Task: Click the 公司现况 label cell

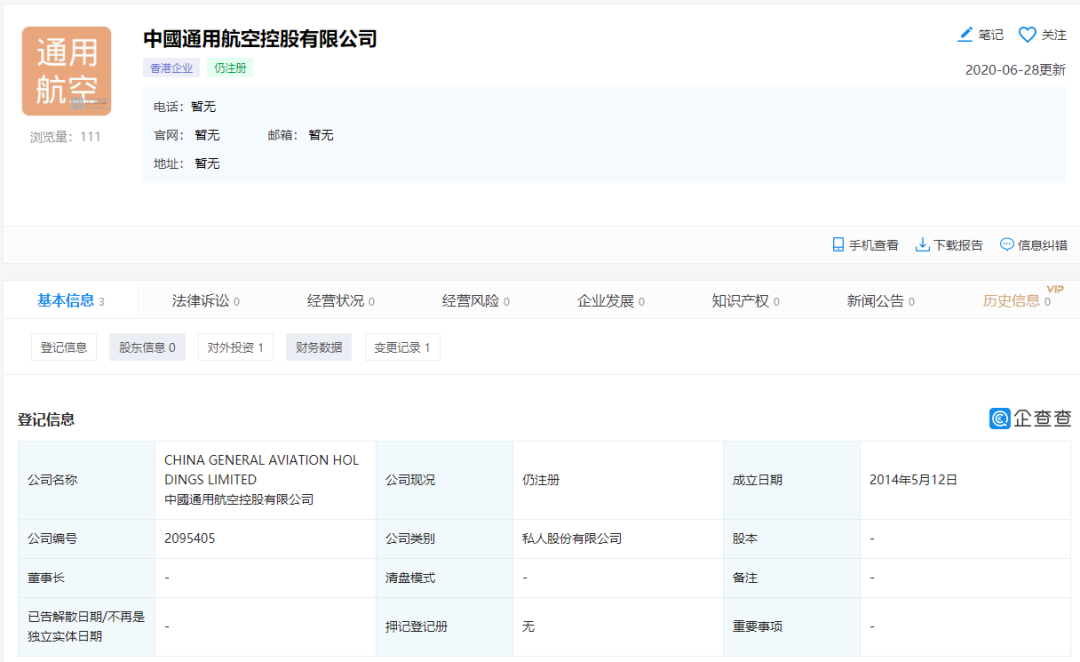Action: tap(444, 479)
